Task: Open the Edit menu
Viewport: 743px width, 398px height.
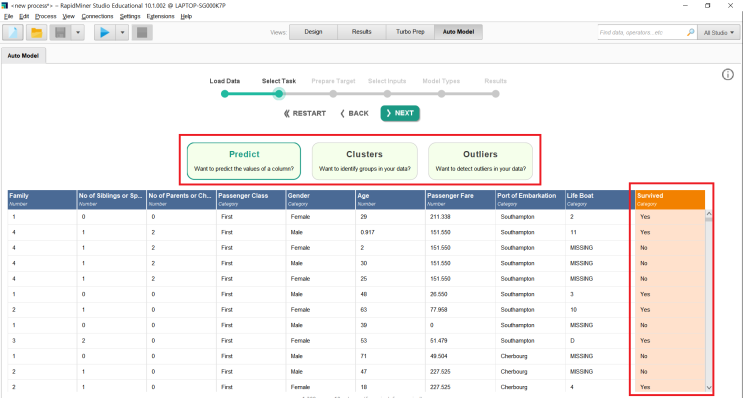Action: click(x=24, y=16)
